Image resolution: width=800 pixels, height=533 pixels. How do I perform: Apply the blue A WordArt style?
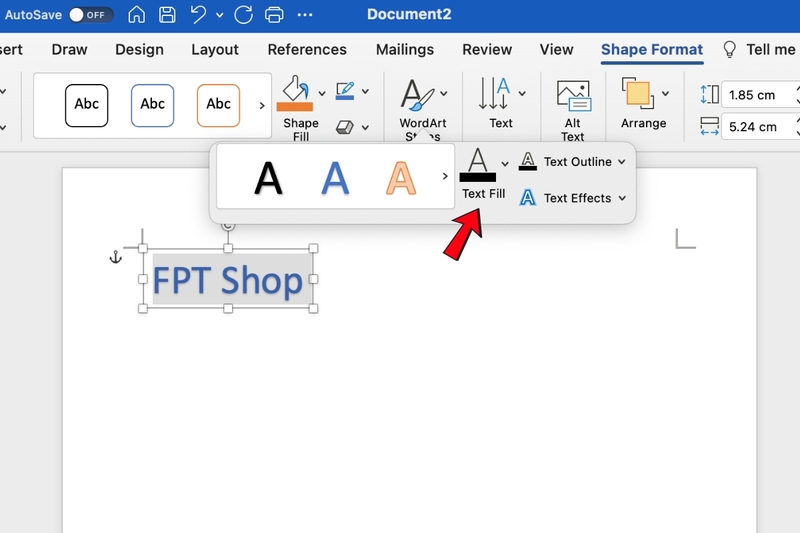(335, 179)
